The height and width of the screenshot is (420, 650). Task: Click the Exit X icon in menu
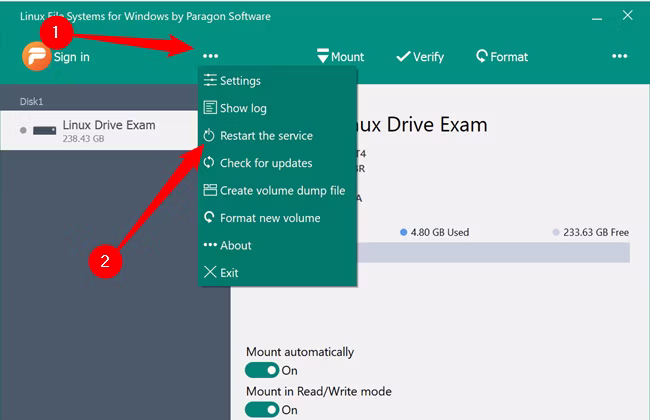click(210, 272)
